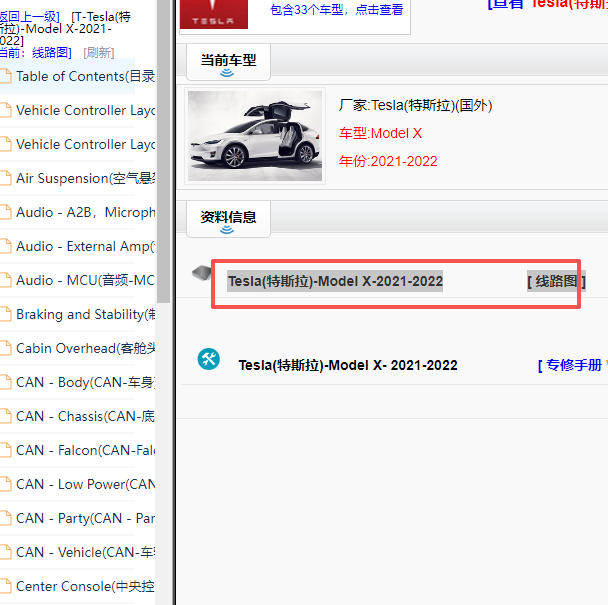Screen dimensions: 608x605
Task: Click the page icon beside CAN - Party
Action: [x=5, y=518]
